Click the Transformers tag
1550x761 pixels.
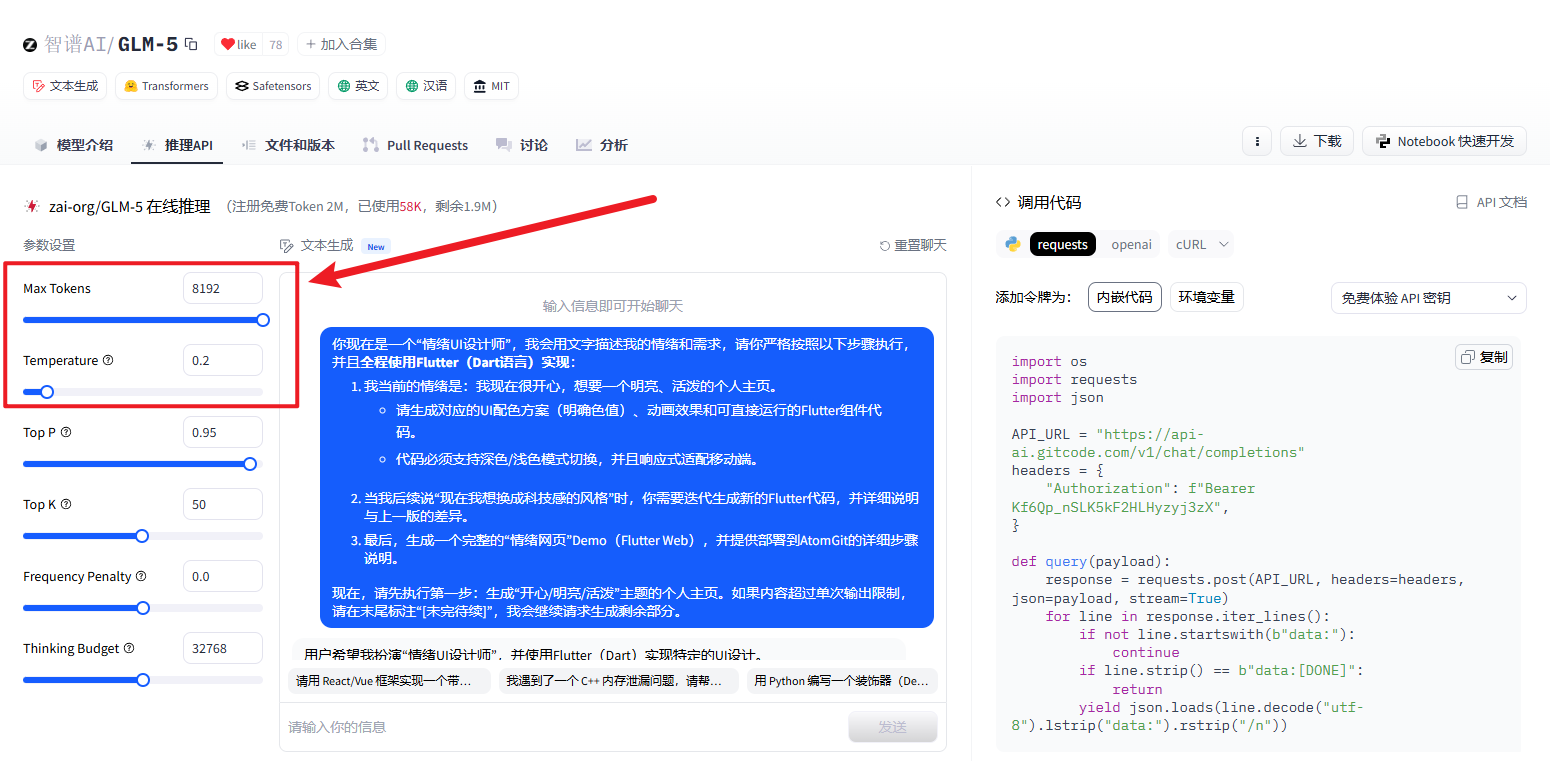pyautogui.click(x=167, y=86)
